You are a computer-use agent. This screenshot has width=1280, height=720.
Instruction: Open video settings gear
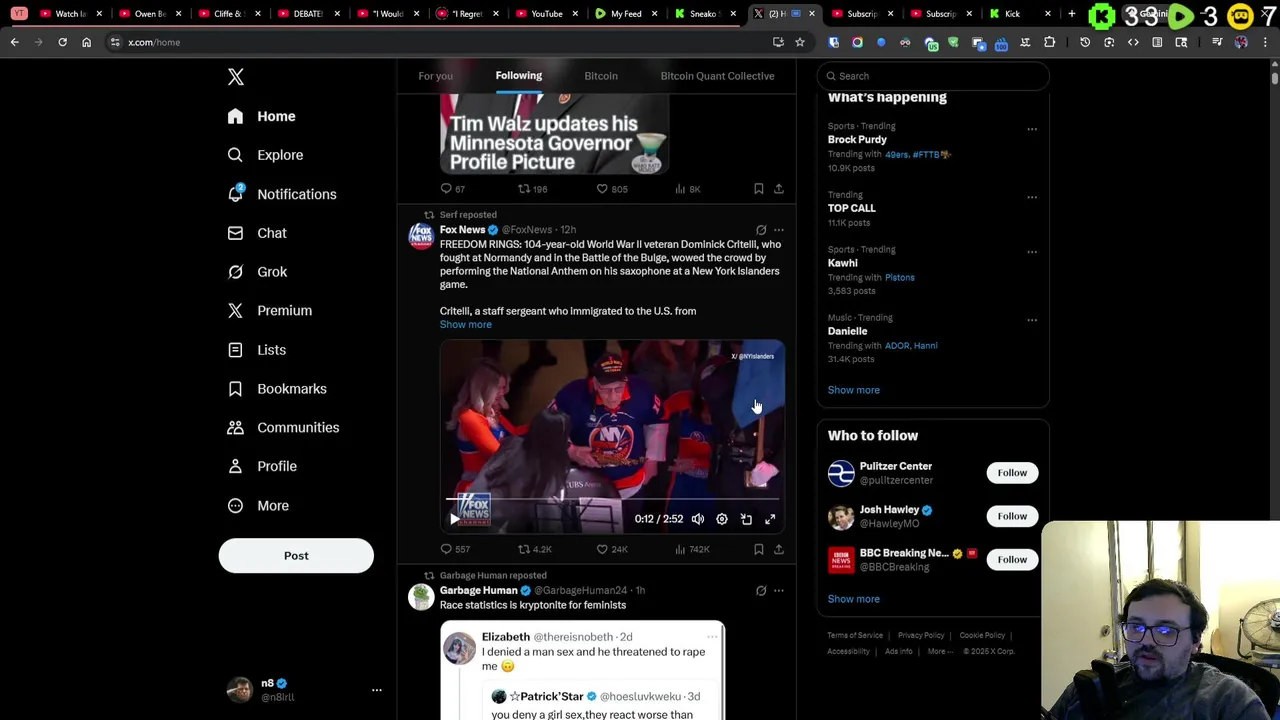pos(722,519)
